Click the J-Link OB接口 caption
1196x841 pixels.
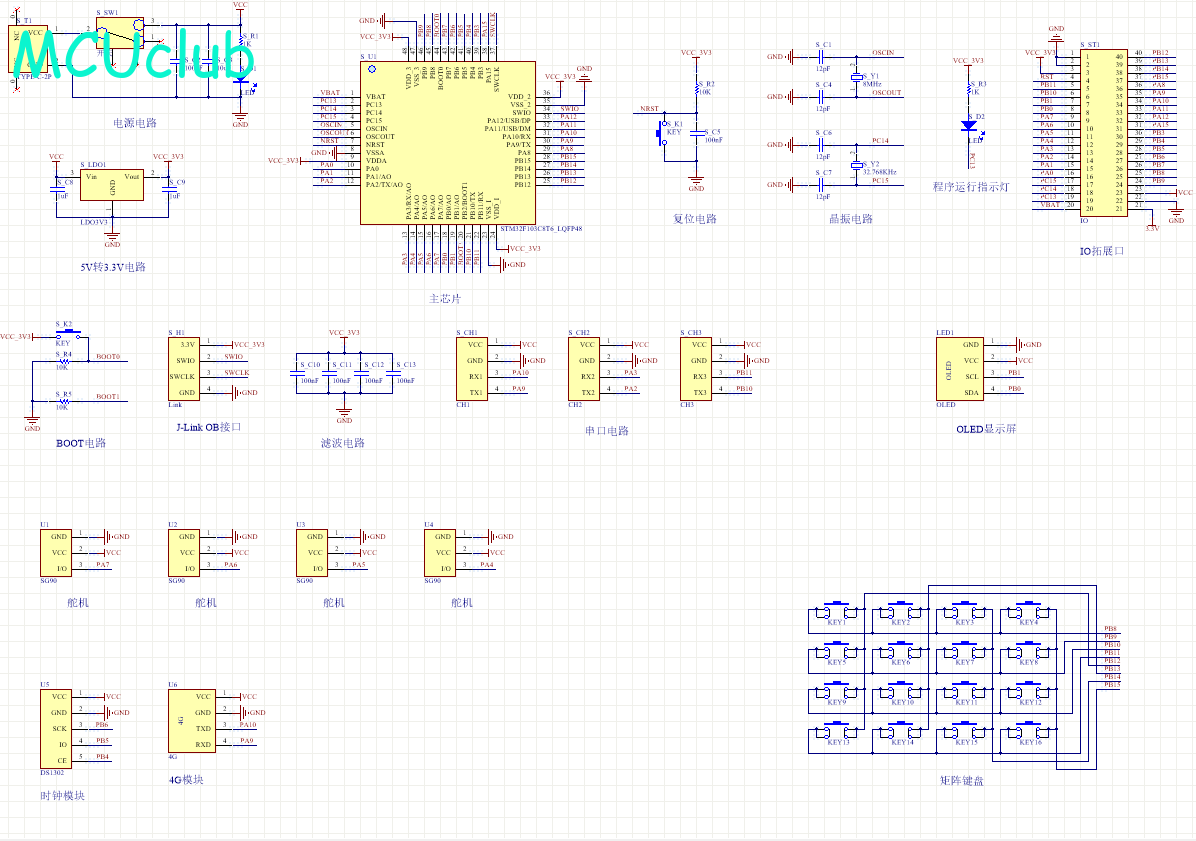click(x=209, y=427)
